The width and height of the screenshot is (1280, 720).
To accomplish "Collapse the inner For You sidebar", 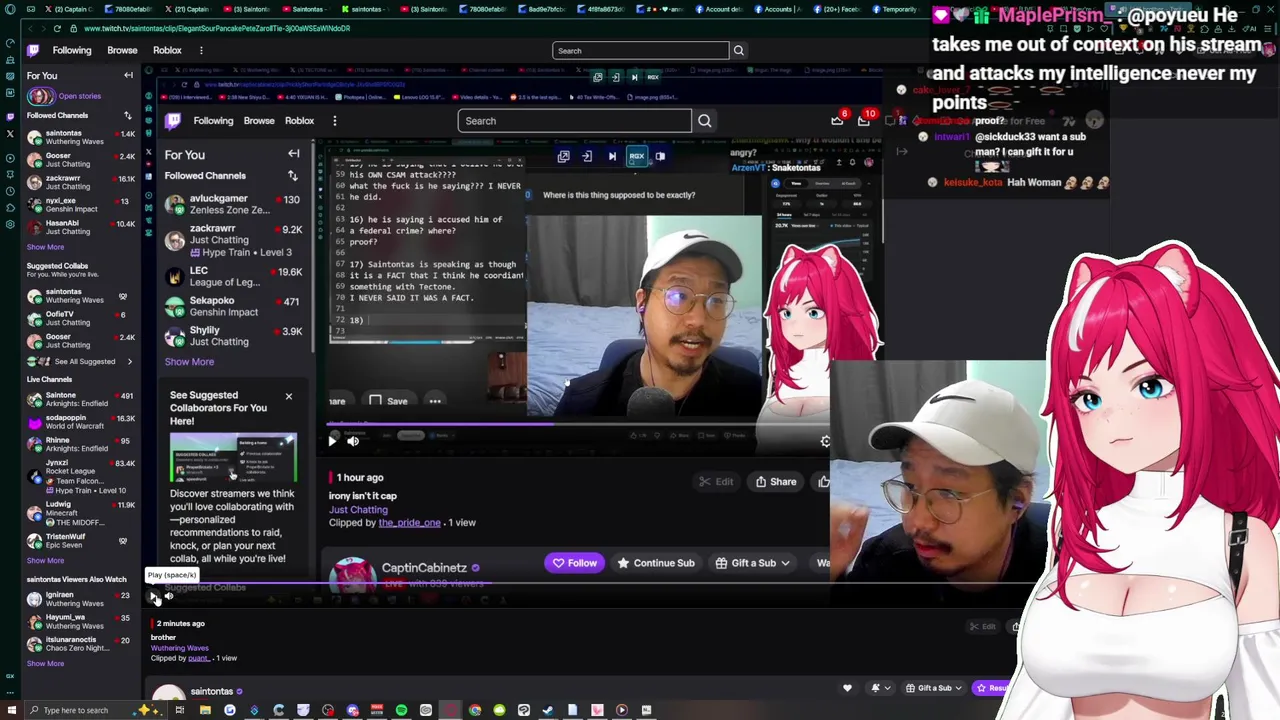I will click(x=293, y=154).
